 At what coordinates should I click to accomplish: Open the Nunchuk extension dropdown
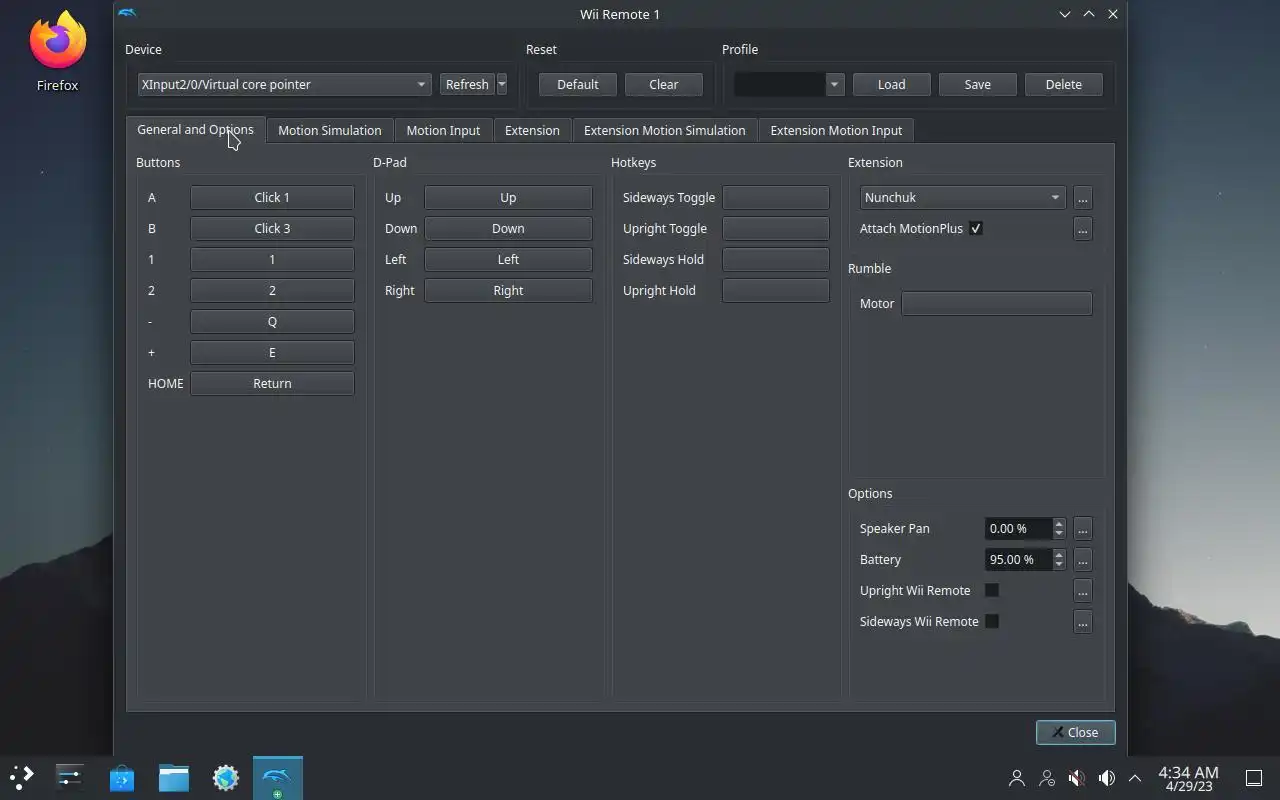963,198
